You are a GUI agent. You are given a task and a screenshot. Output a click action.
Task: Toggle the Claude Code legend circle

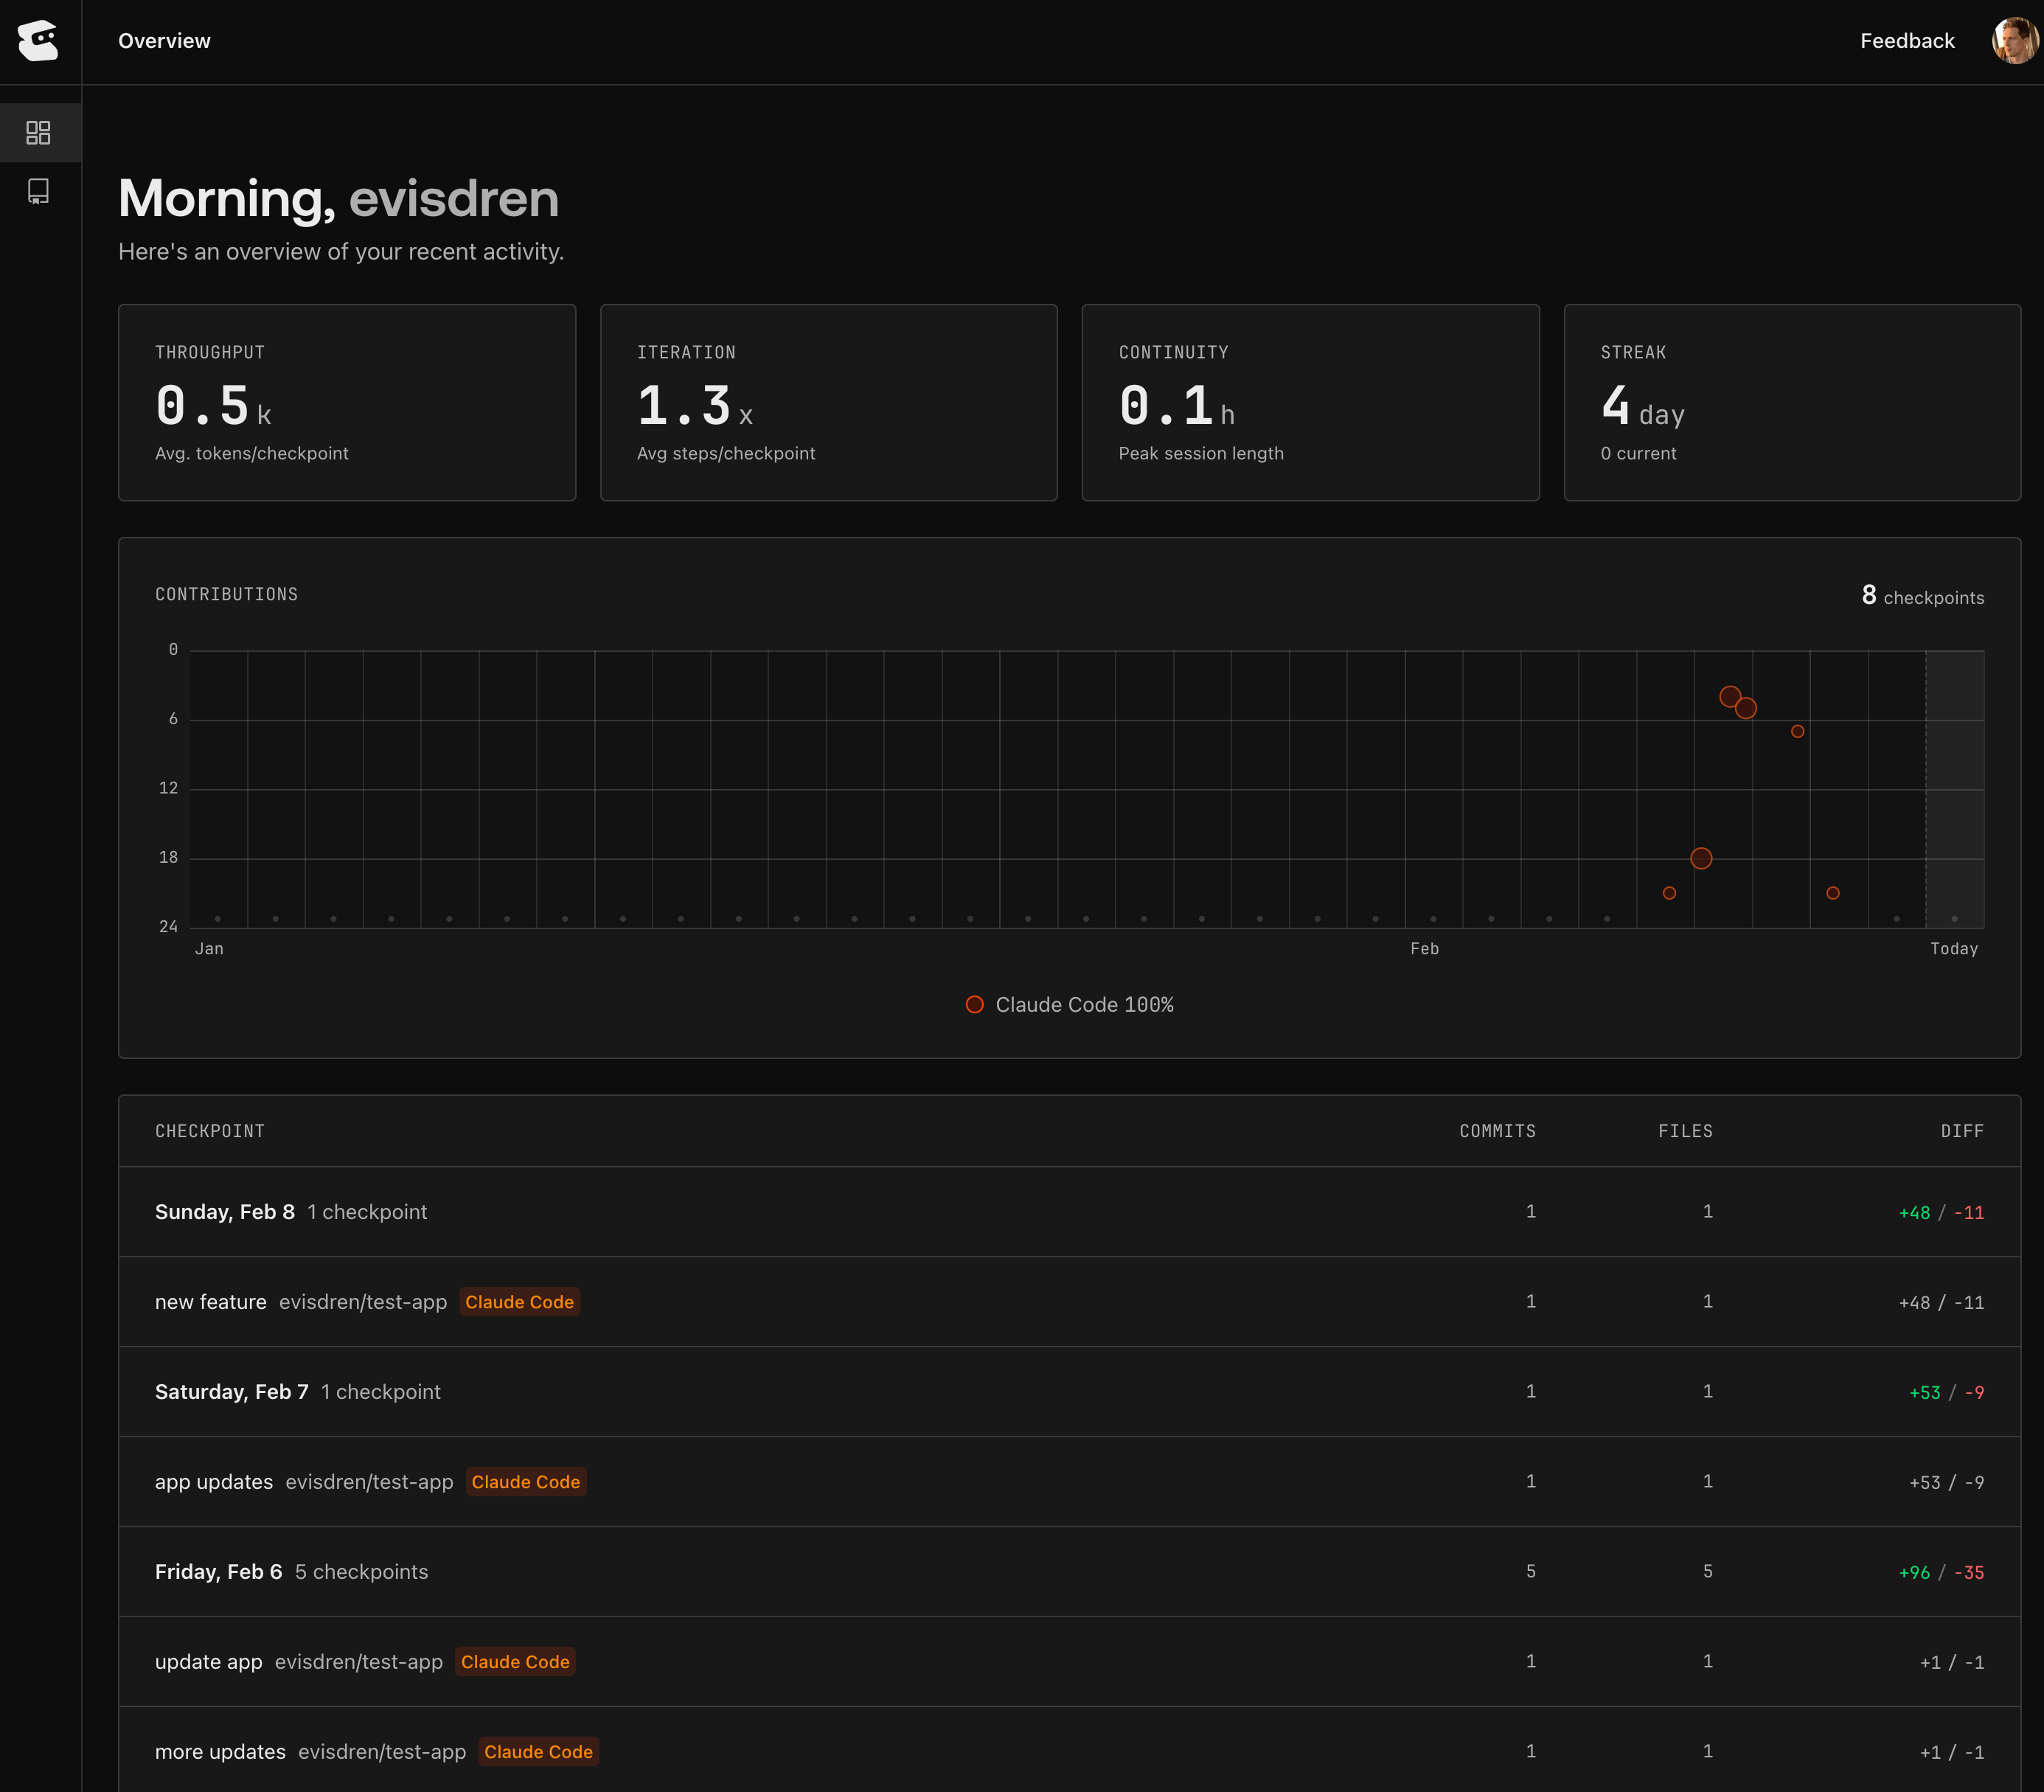click(974, 1004)
